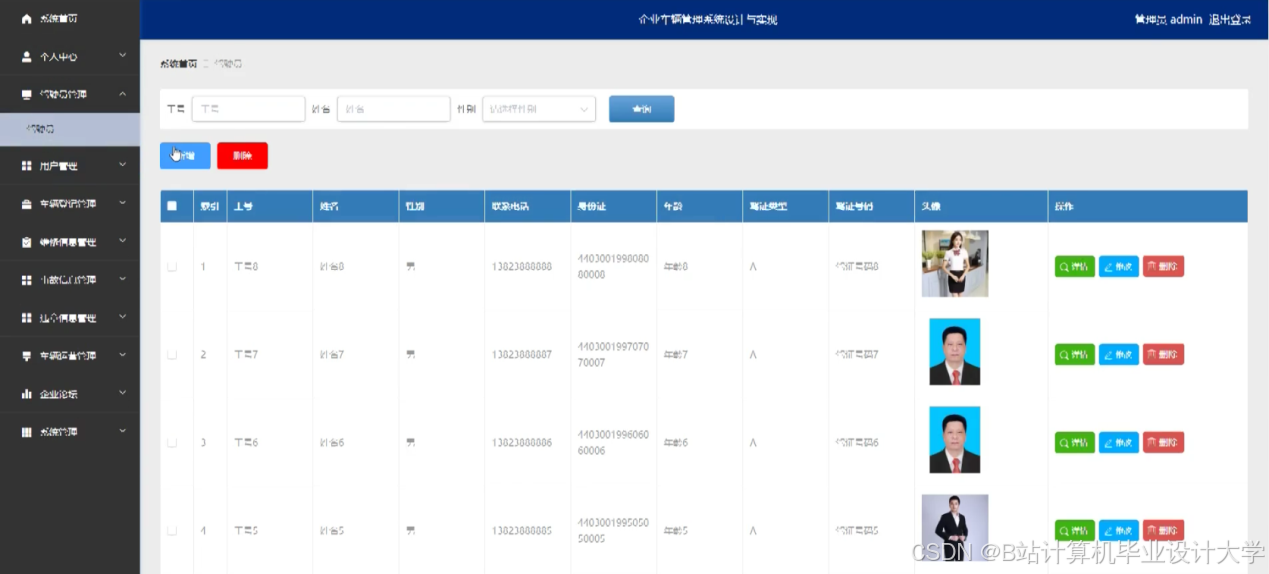The height and width of the screenshot is (574, 1269).
Task: Expand the 系统管理 menu chevron
Action: (122, 431)
